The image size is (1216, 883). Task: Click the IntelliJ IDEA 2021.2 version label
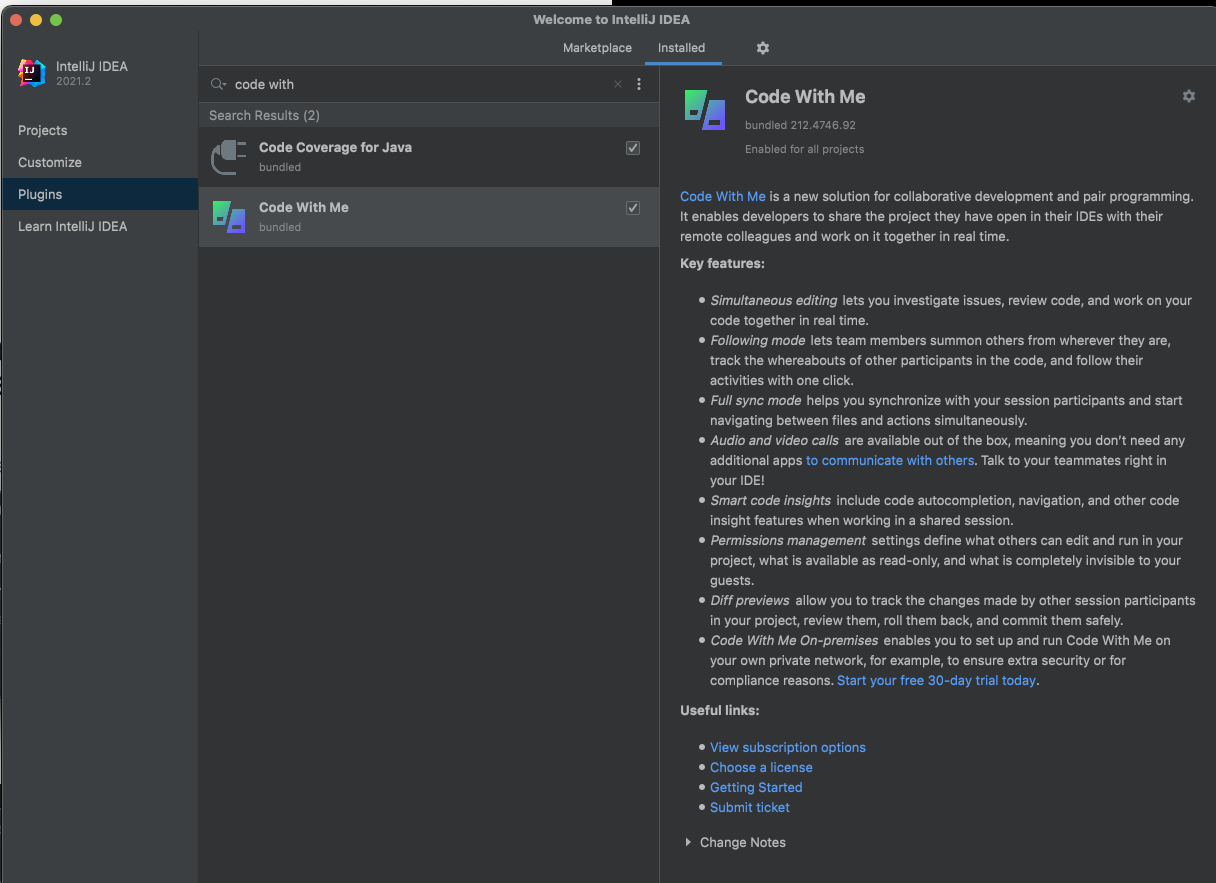[73, 81]
